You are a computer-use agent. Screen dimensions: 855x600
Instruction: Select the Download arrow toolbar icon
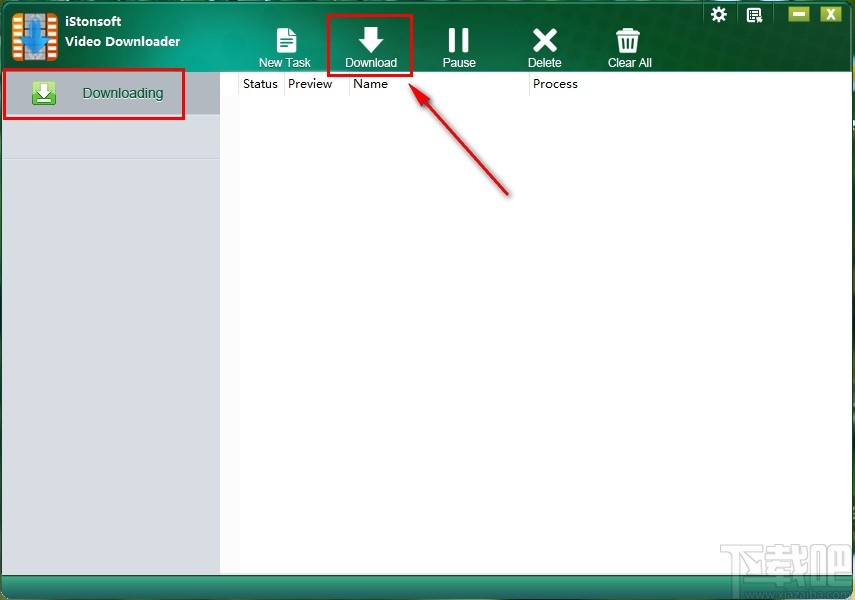(370, 44)
